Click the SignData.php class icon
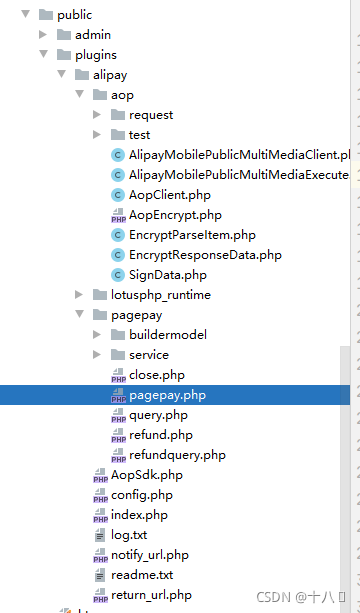 [118, 275]
